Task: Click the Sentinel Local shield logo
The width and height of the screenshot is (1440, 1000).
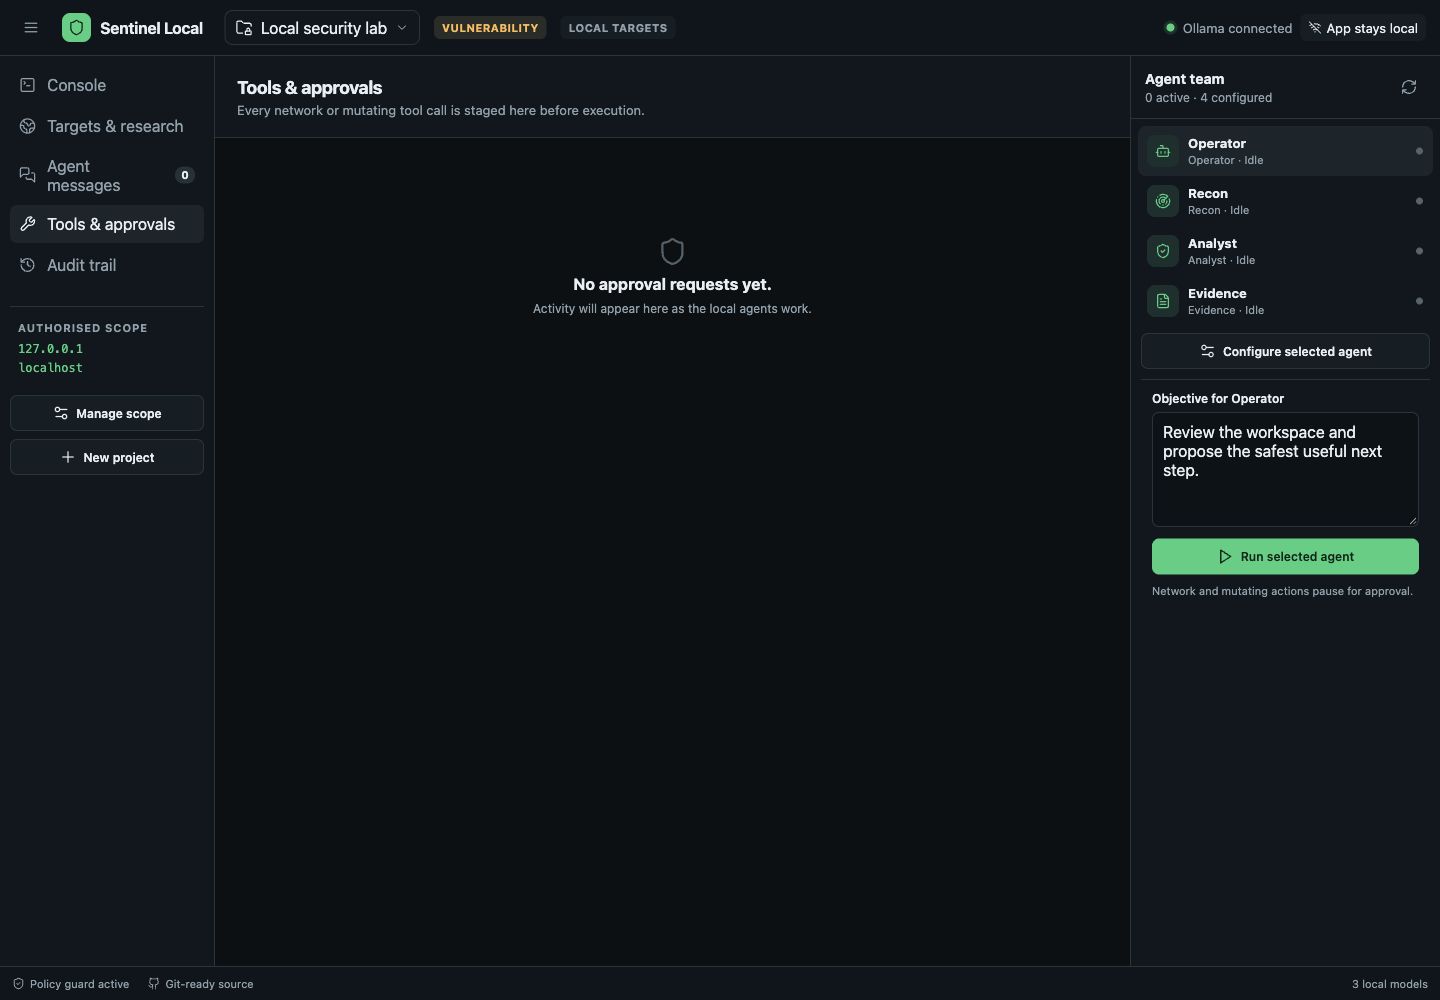Action: (76, 28)
